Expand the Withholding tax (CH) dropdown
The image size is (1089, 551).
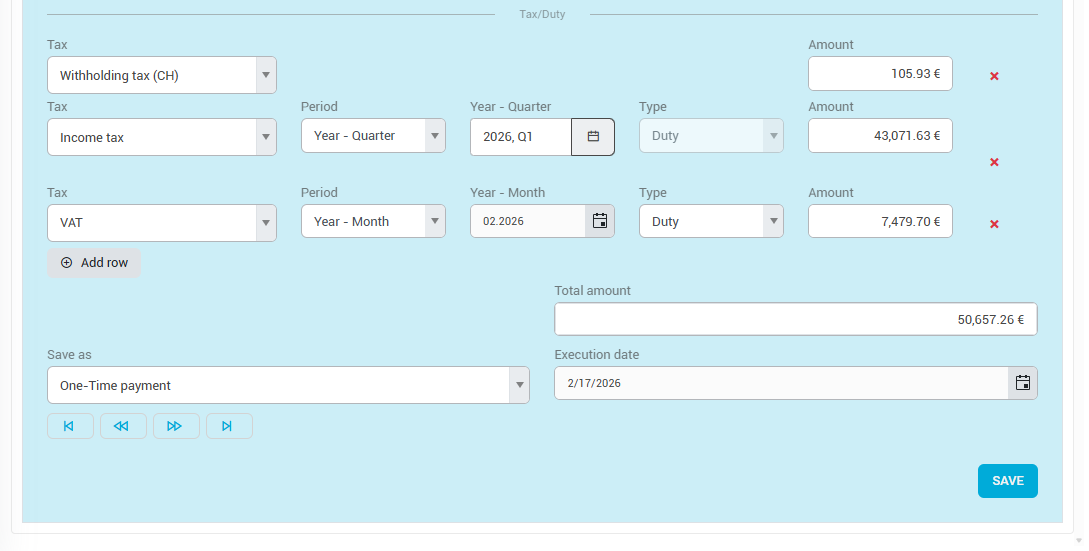265,75
